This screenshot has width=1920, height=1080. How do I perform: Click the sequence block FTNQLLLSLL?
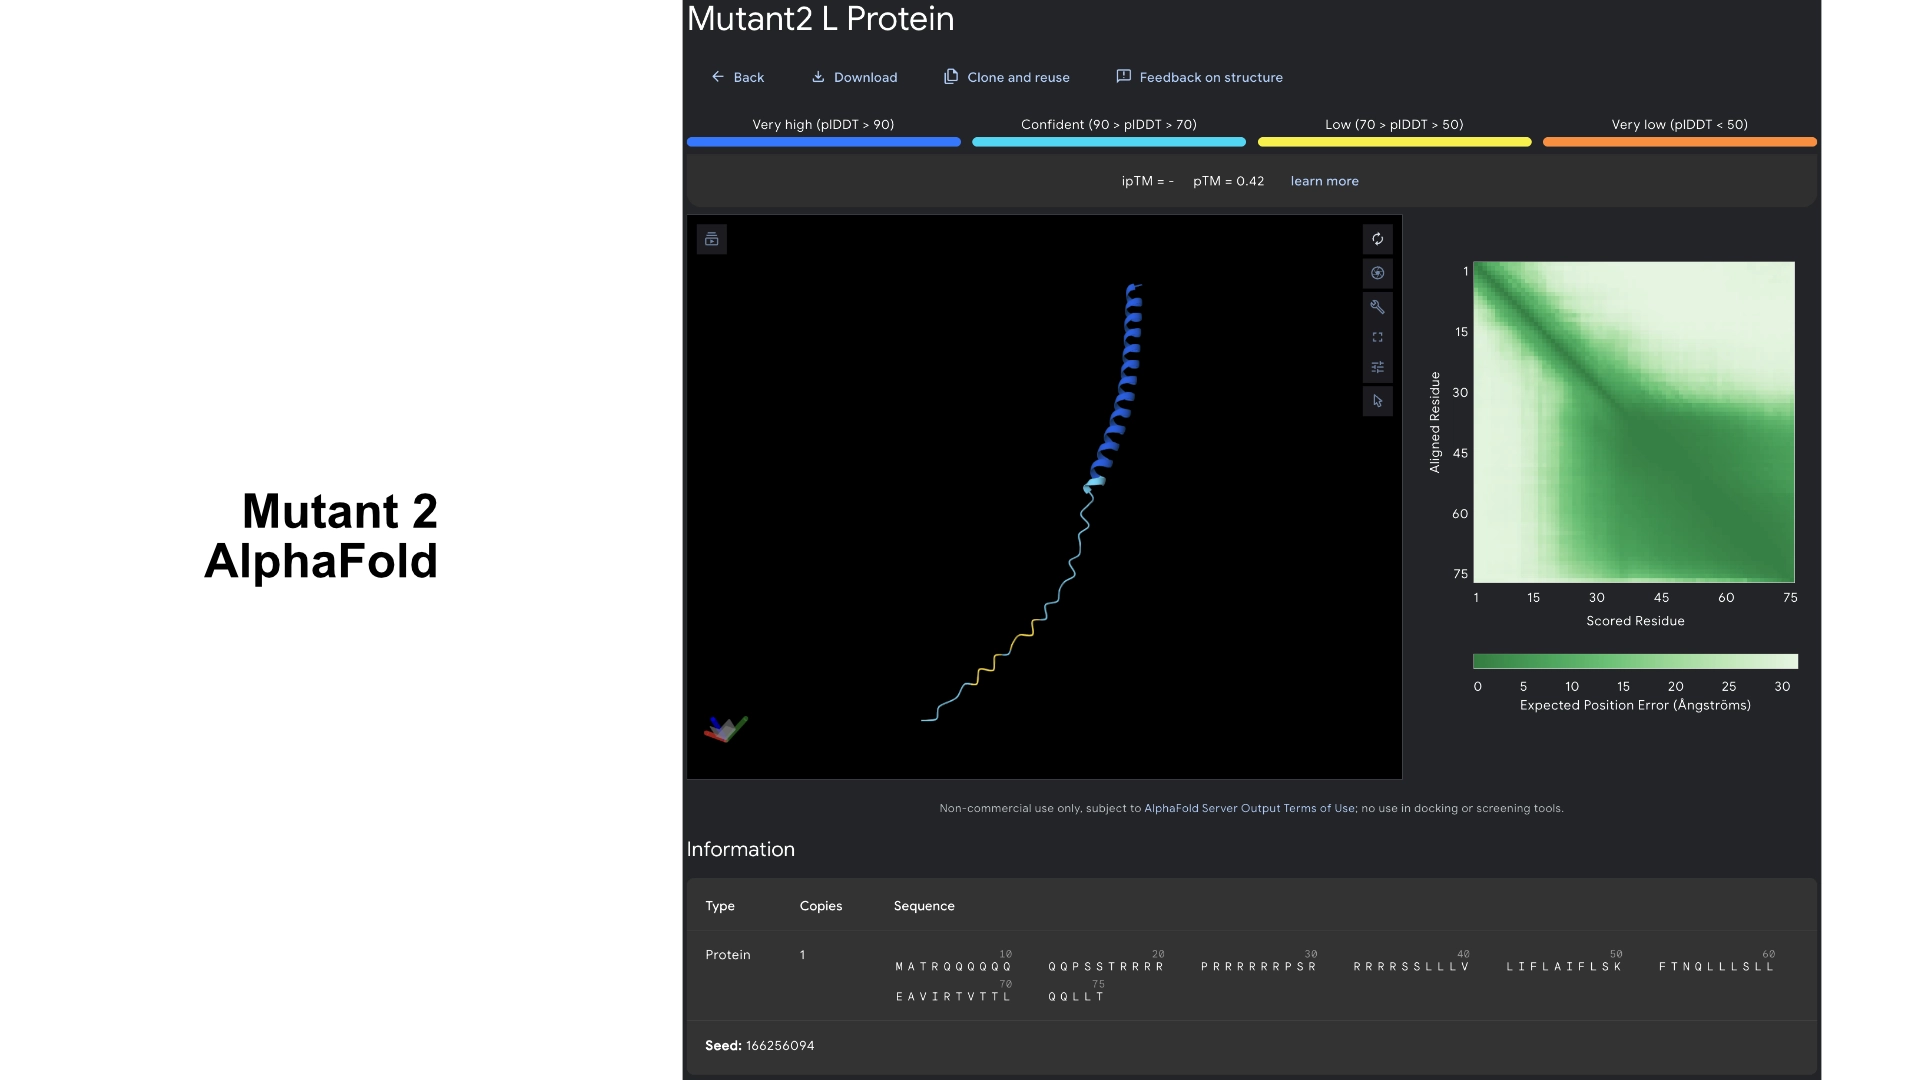pos(1717,967)
